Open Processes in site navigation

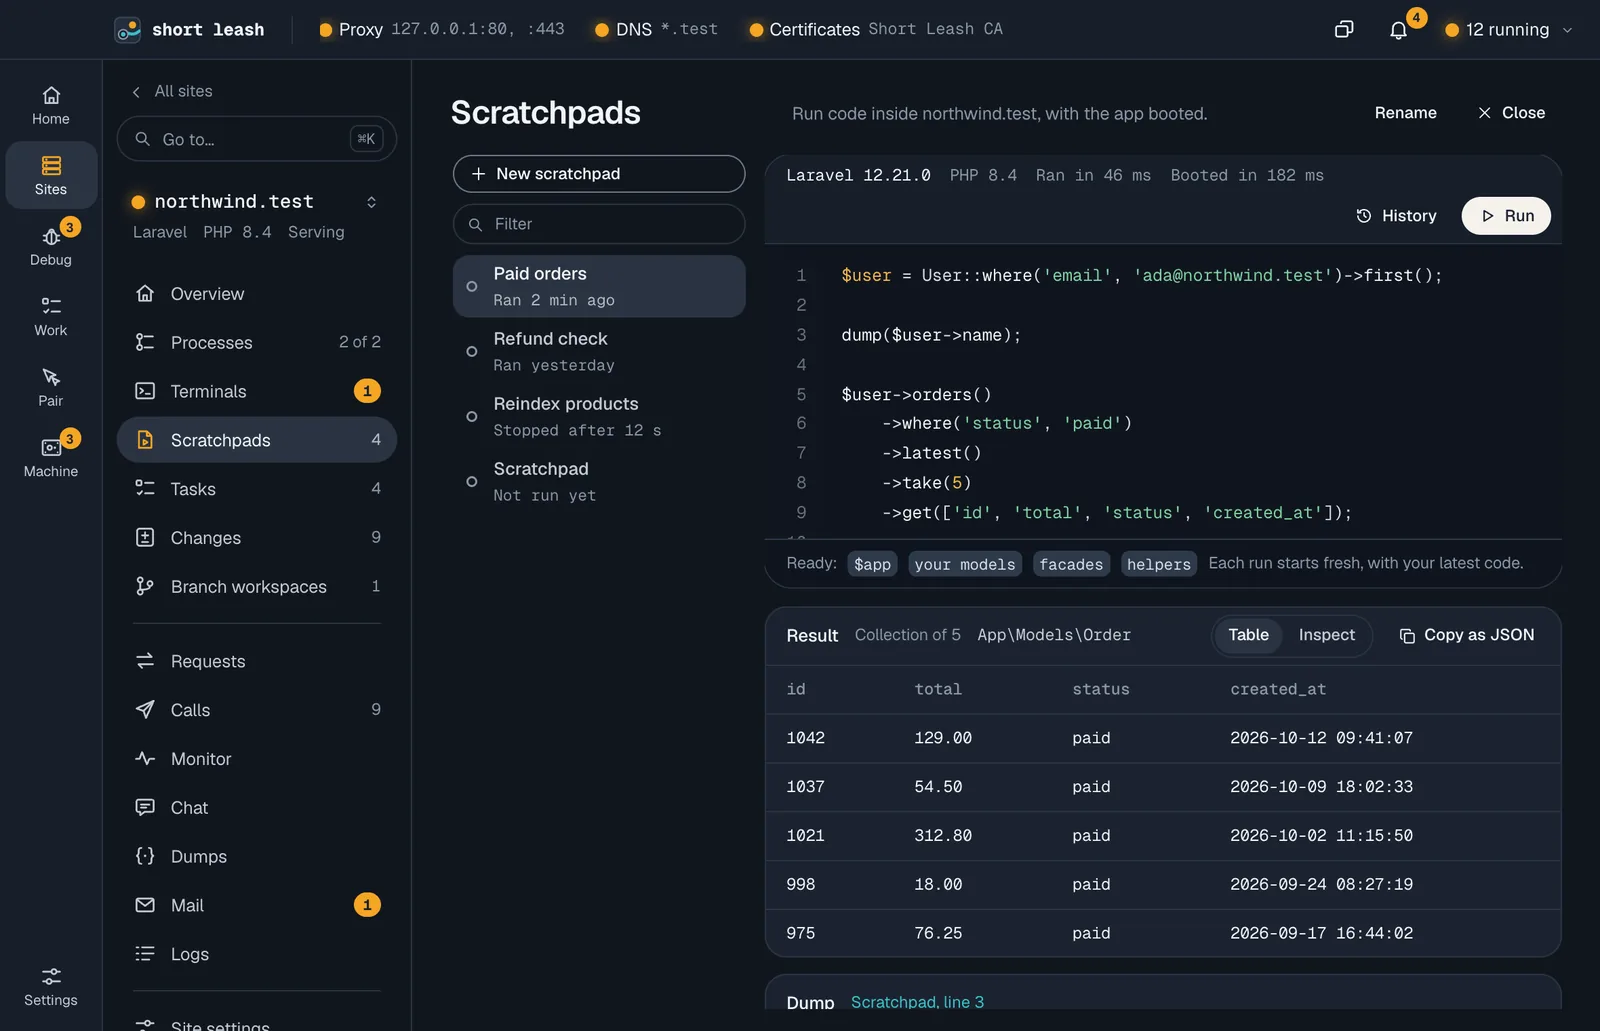(x=257, y=342)
